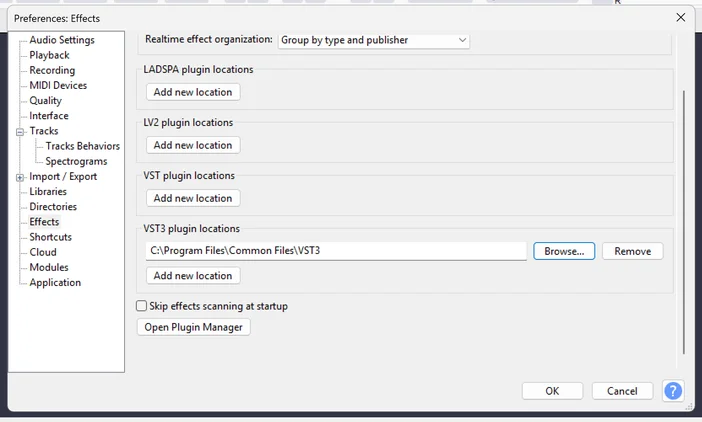The image size is (702, 422).
Task: Expand the Import / Export tree node
Action: pos(20,177)
